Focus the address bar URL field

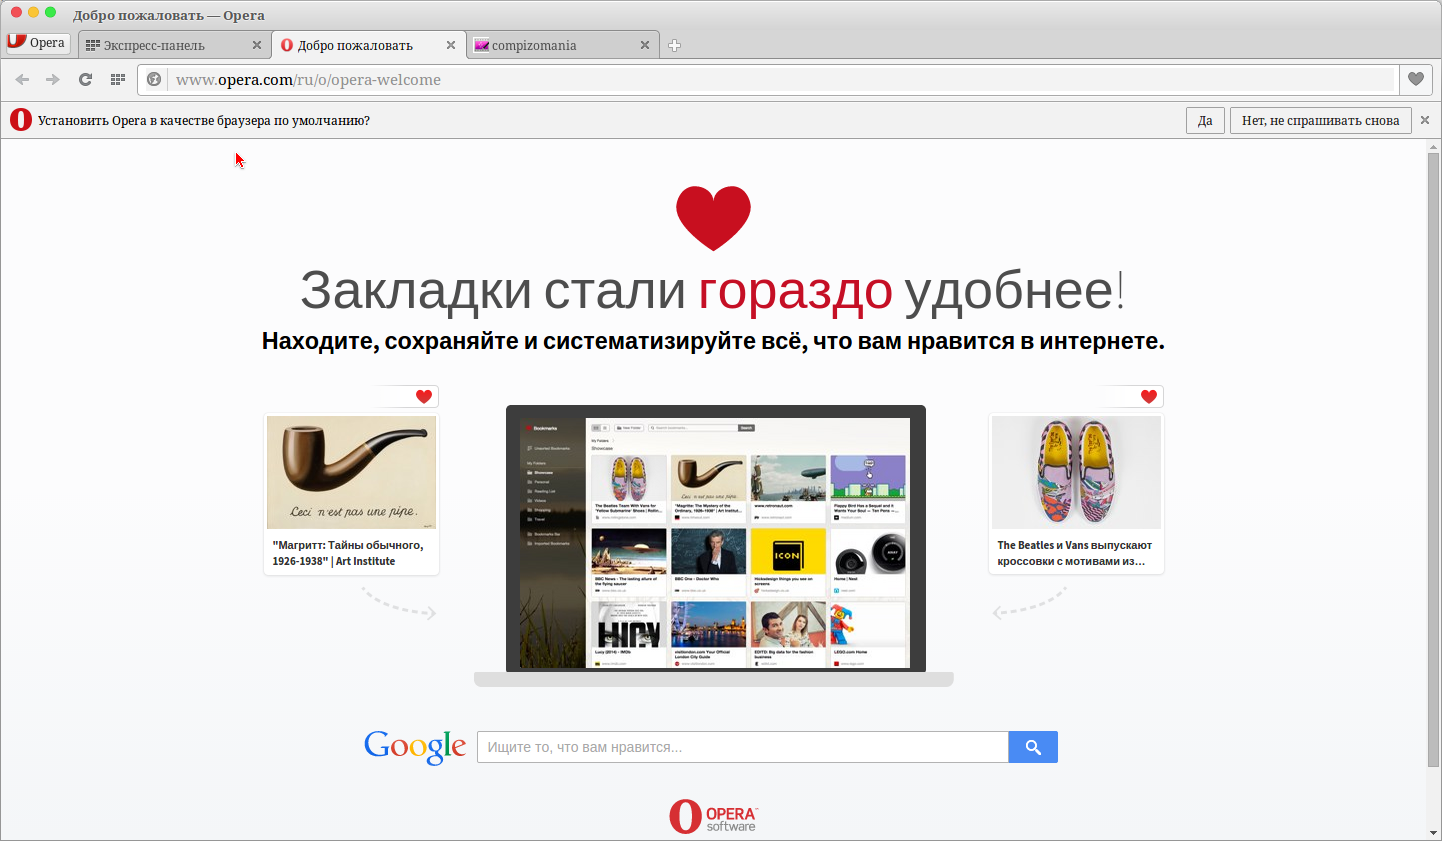pyautogui.click(x=782, y=80)
